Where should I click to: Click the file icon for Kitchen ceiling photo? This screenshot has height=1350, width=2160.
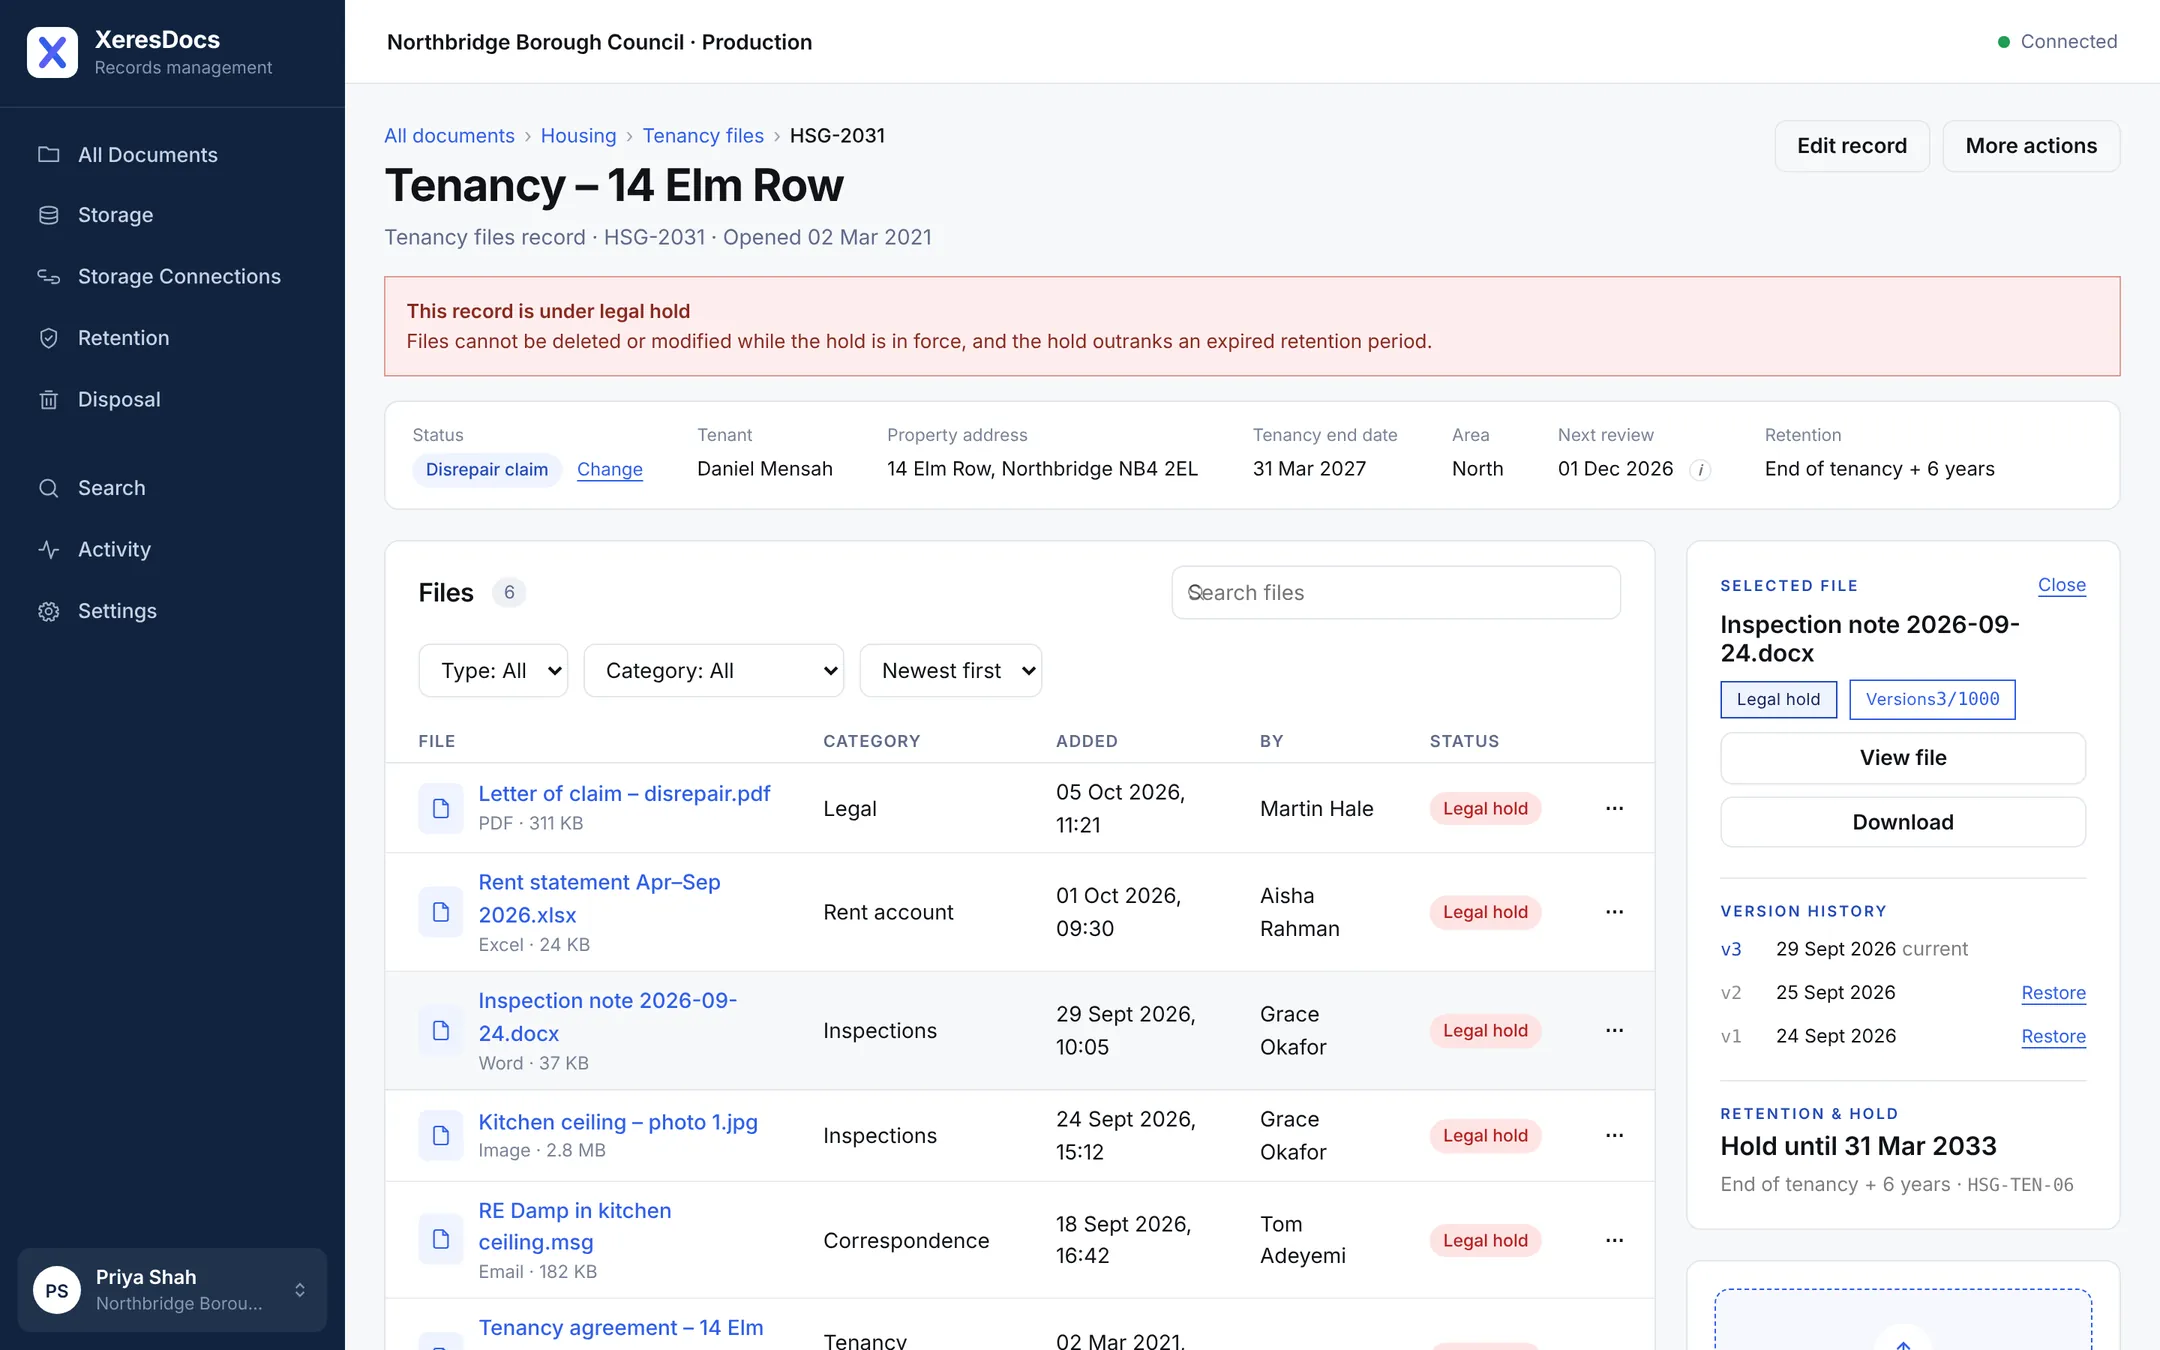[441, 1135]
